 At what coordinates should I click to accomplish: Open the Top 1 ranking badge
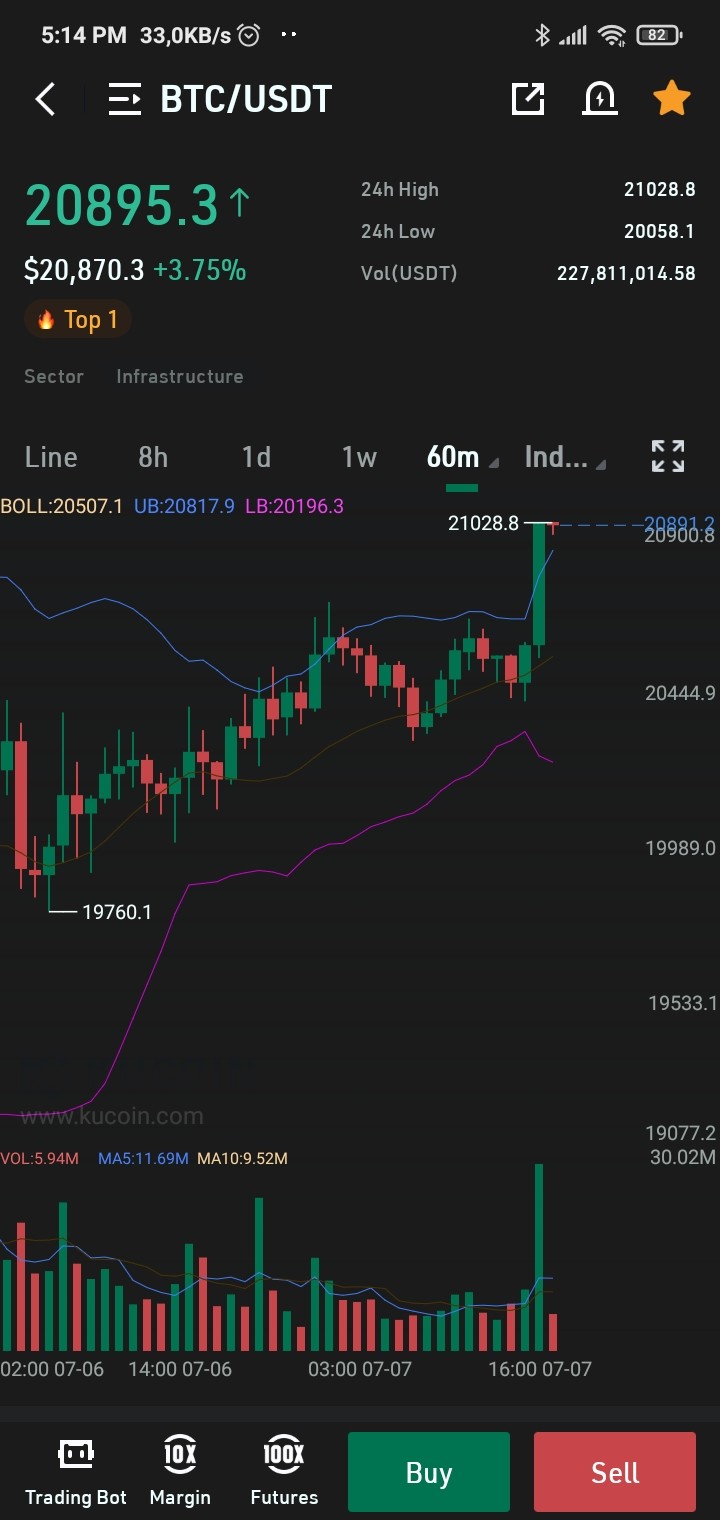point(78,319)
